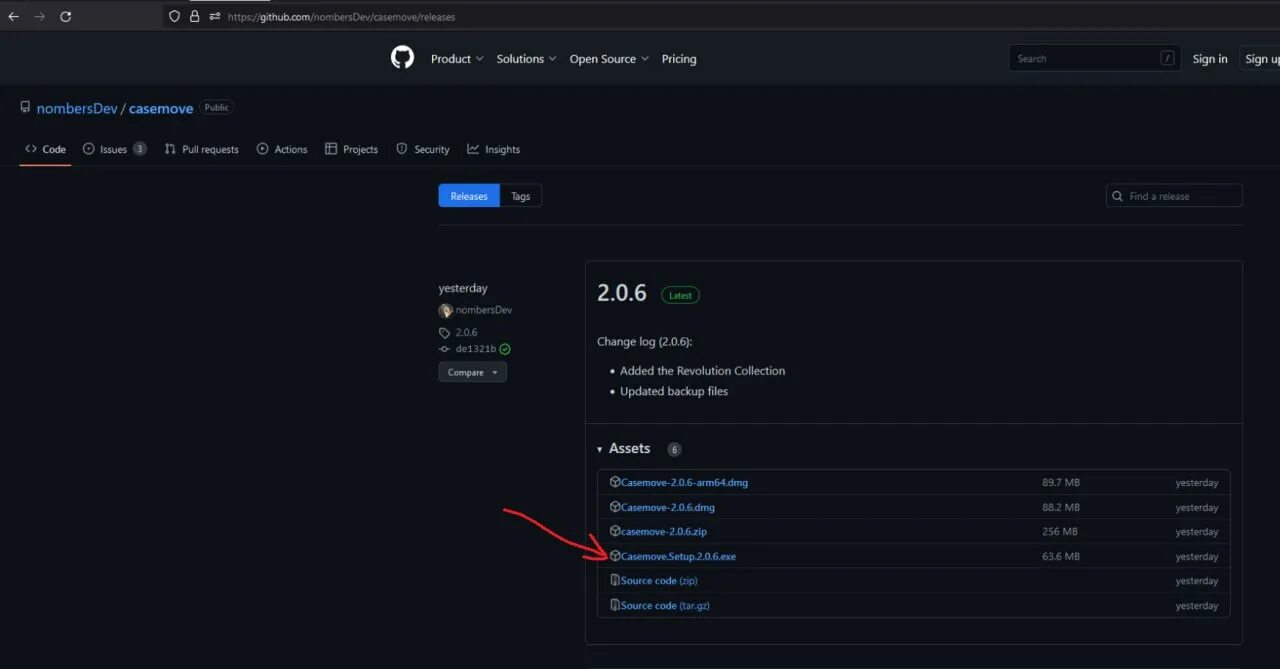Click file icon for Source code (zip)
This screenshot has width=1280, height=669.
[x=615, y=580]
